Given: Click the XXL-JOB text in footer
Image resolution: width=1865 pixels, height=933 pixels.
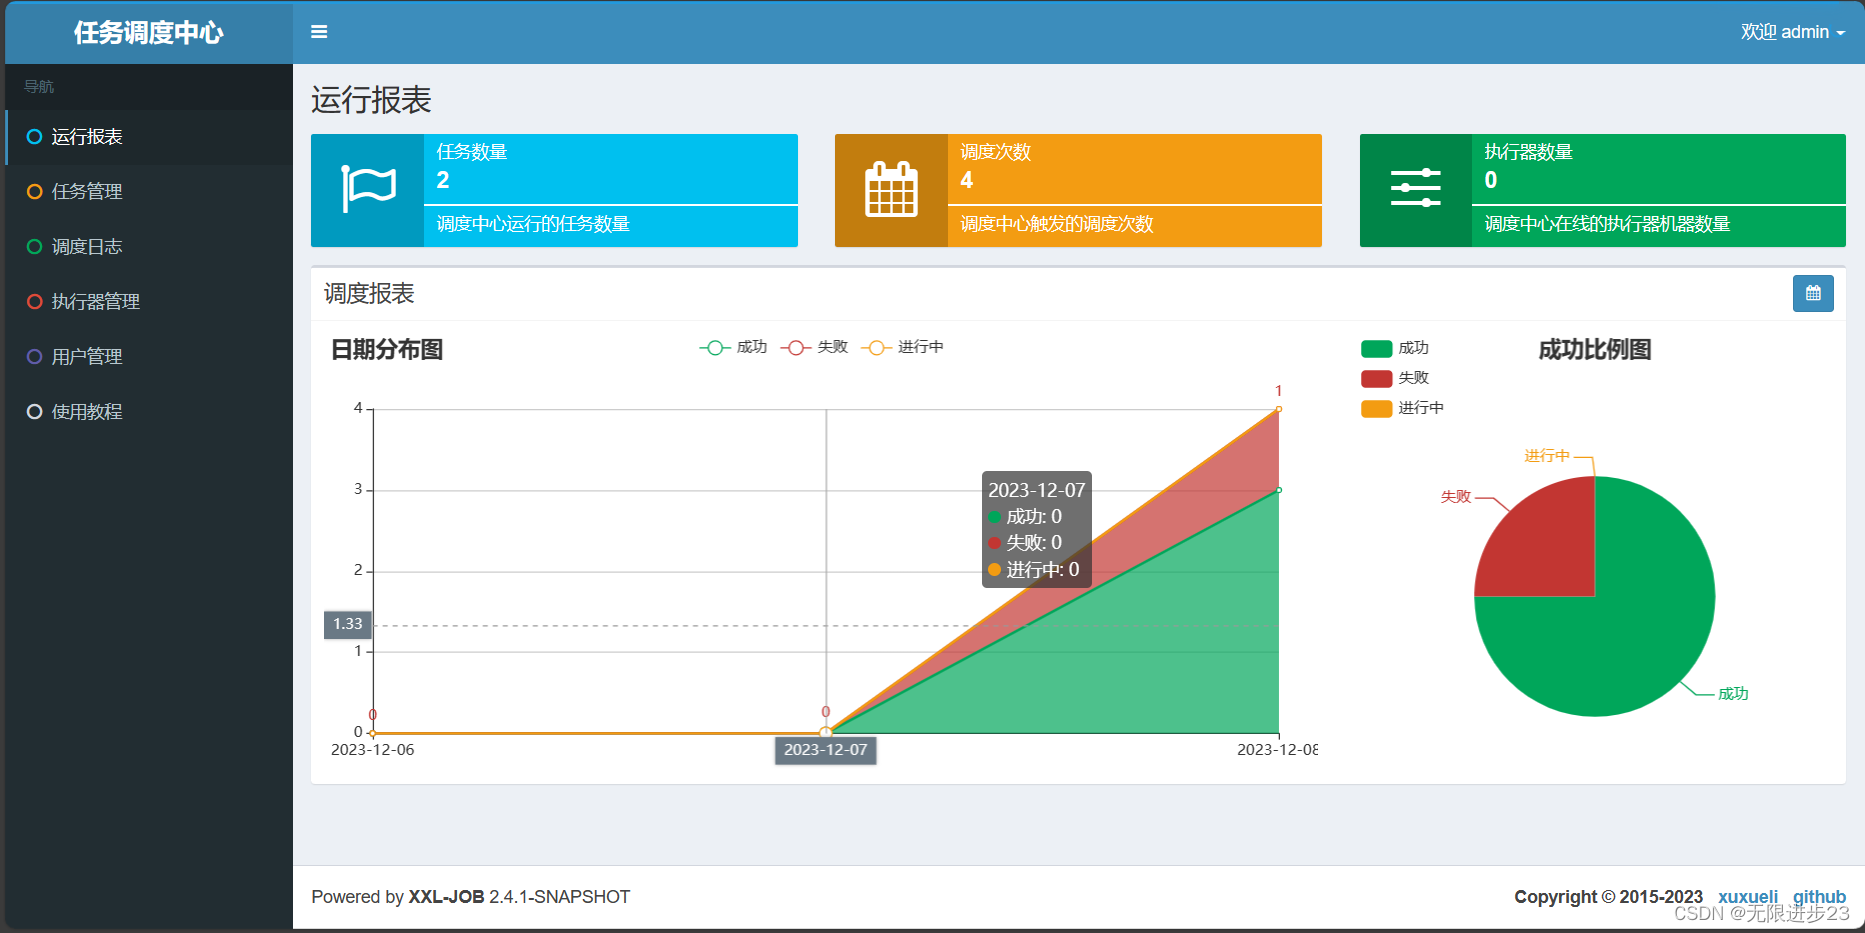Looking at the screenshot, I should coord(446,897).
